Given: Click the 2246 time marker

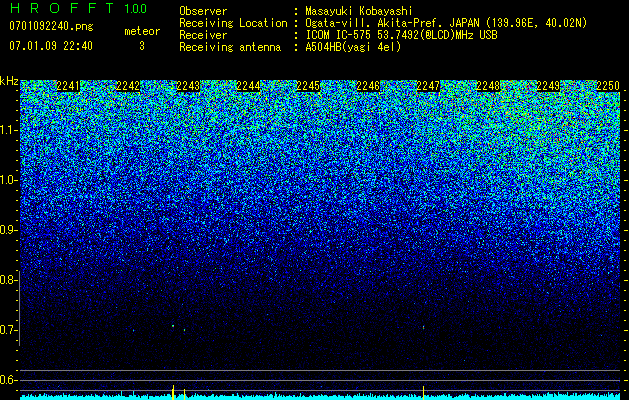Looking at the screenshot, I should (x=368, y=86).
